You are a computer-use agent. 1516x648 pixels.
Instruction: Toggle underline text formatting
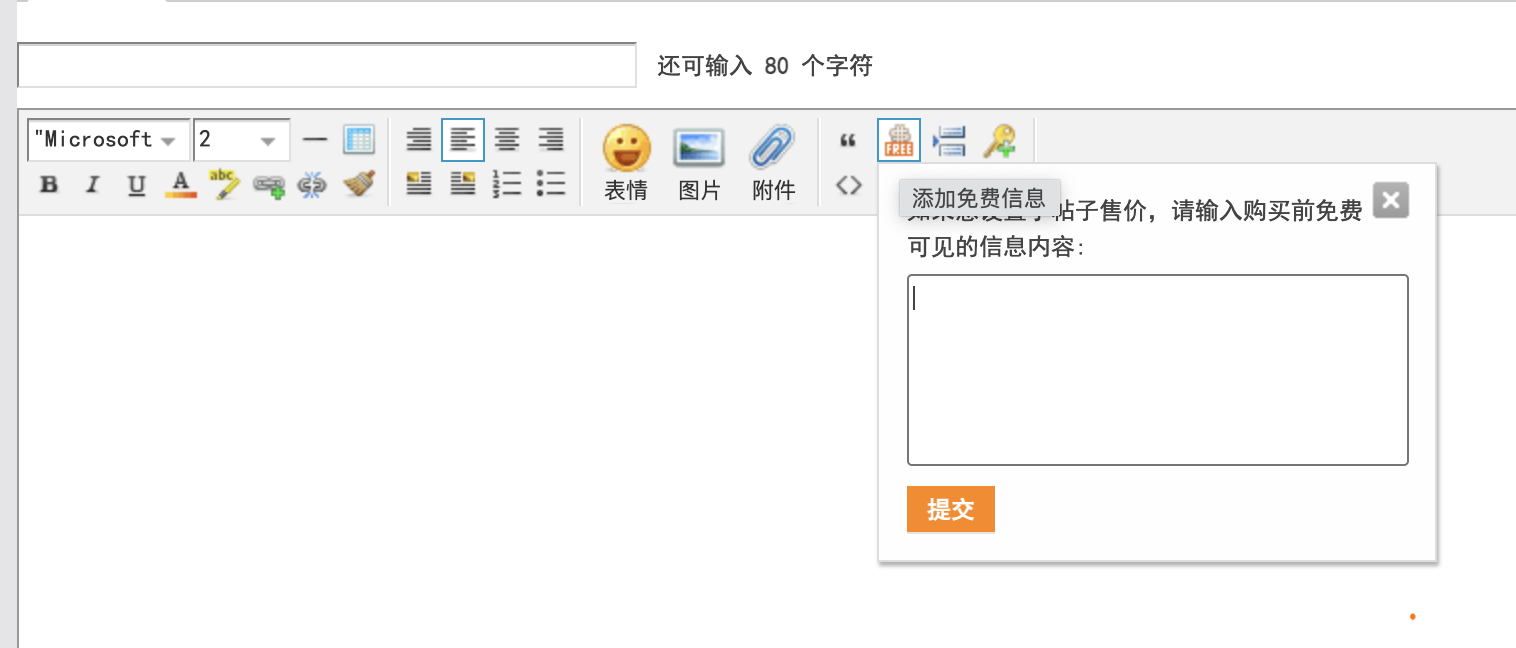[x=136, y=184]
